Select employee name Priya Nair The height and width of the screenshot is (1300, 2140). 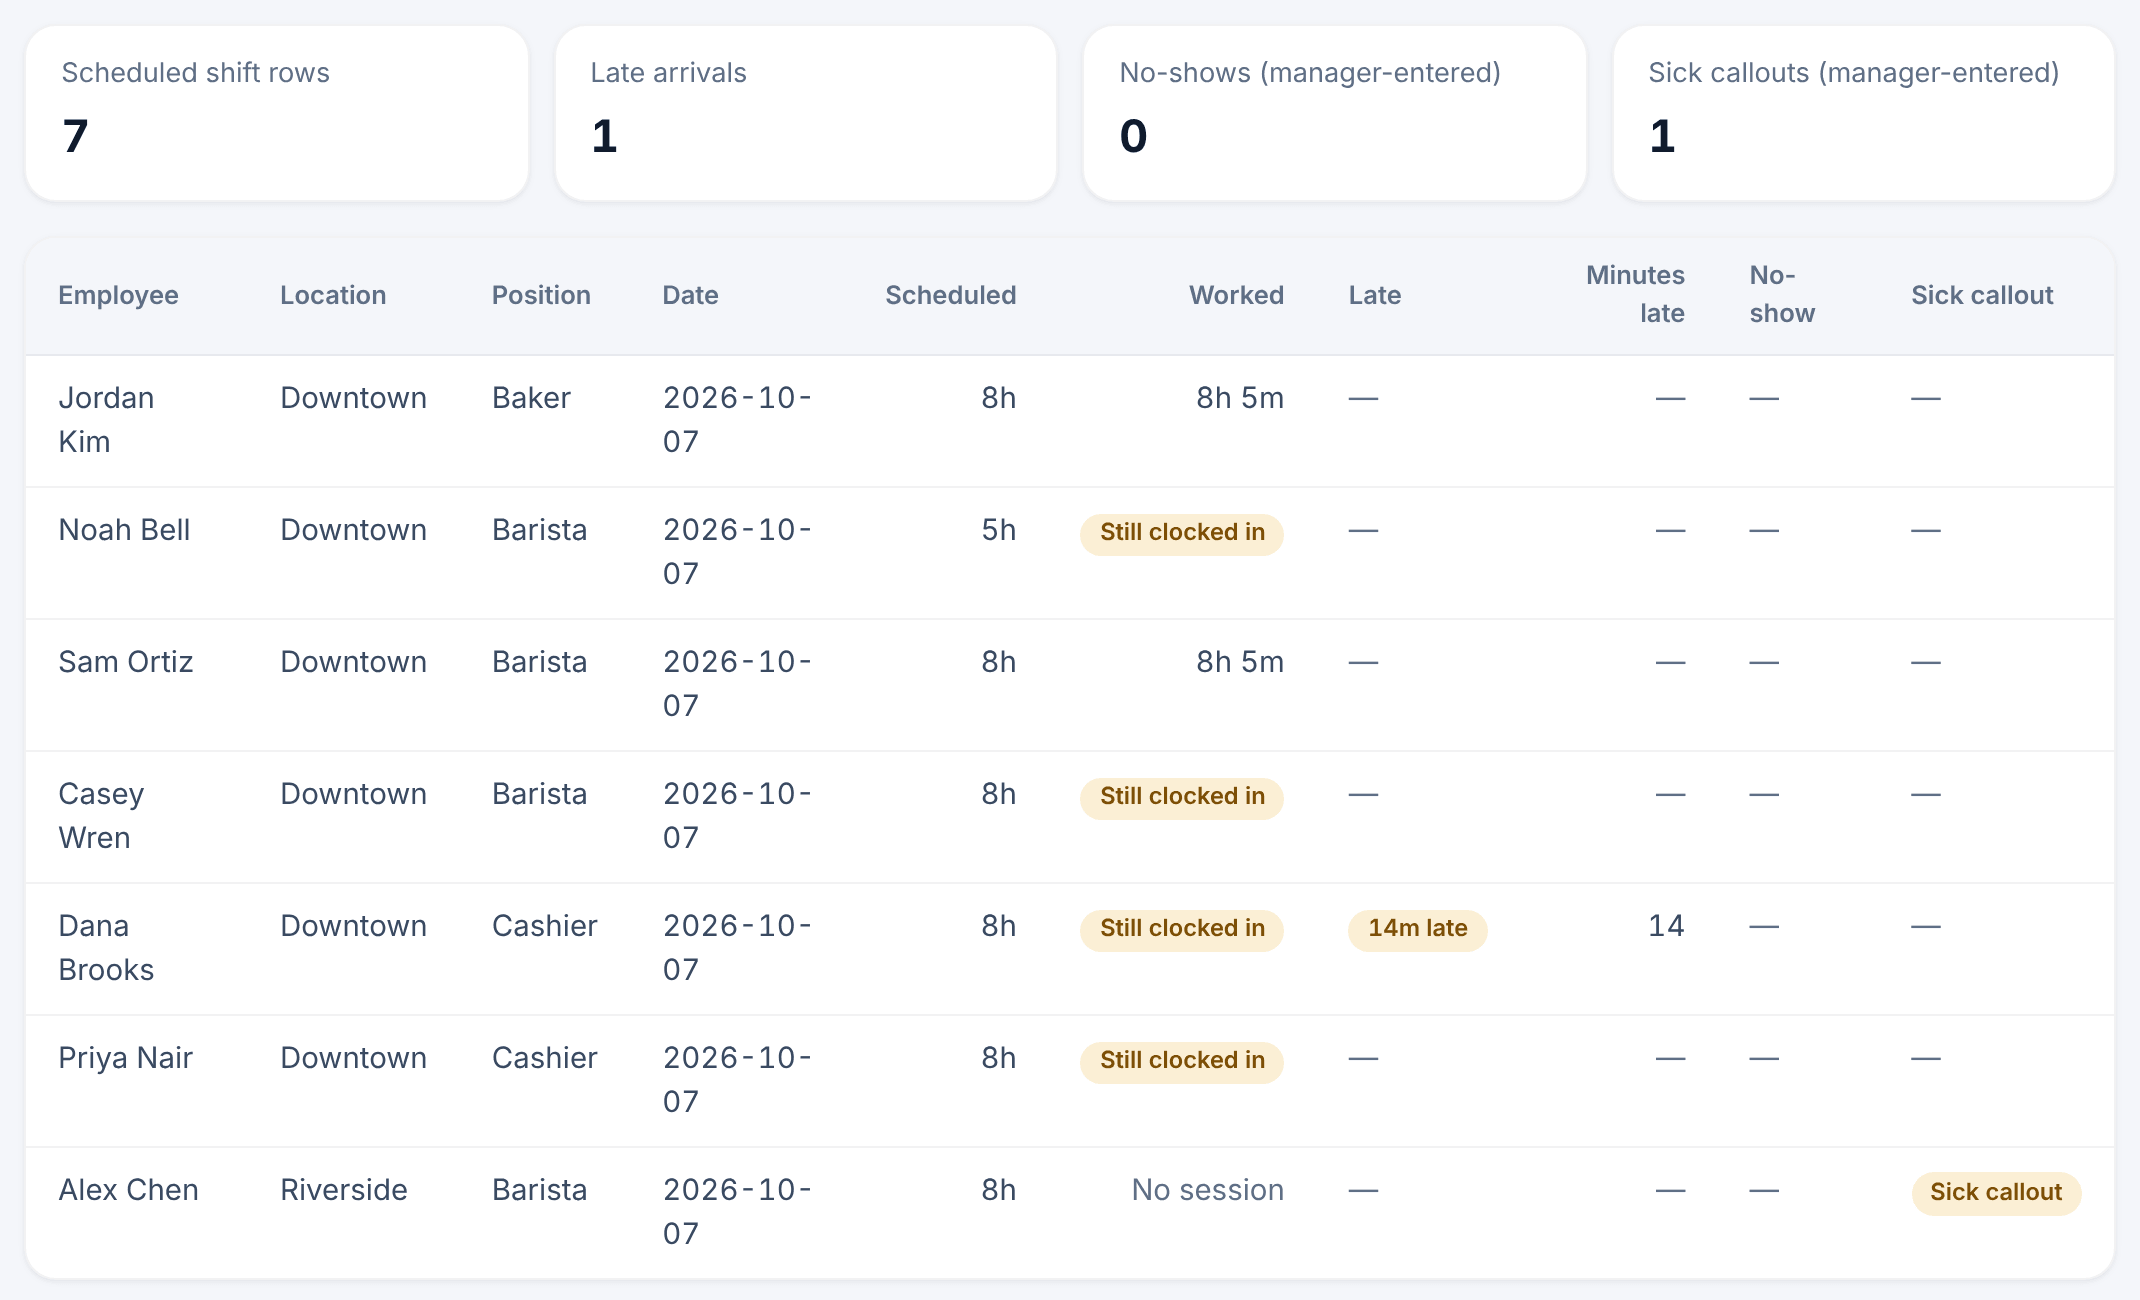(125, 1058)
